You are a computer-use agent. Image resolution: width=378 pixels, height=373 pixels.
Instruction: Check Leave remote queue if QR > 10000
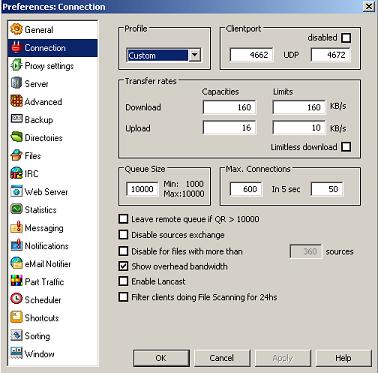coord(123,219)
